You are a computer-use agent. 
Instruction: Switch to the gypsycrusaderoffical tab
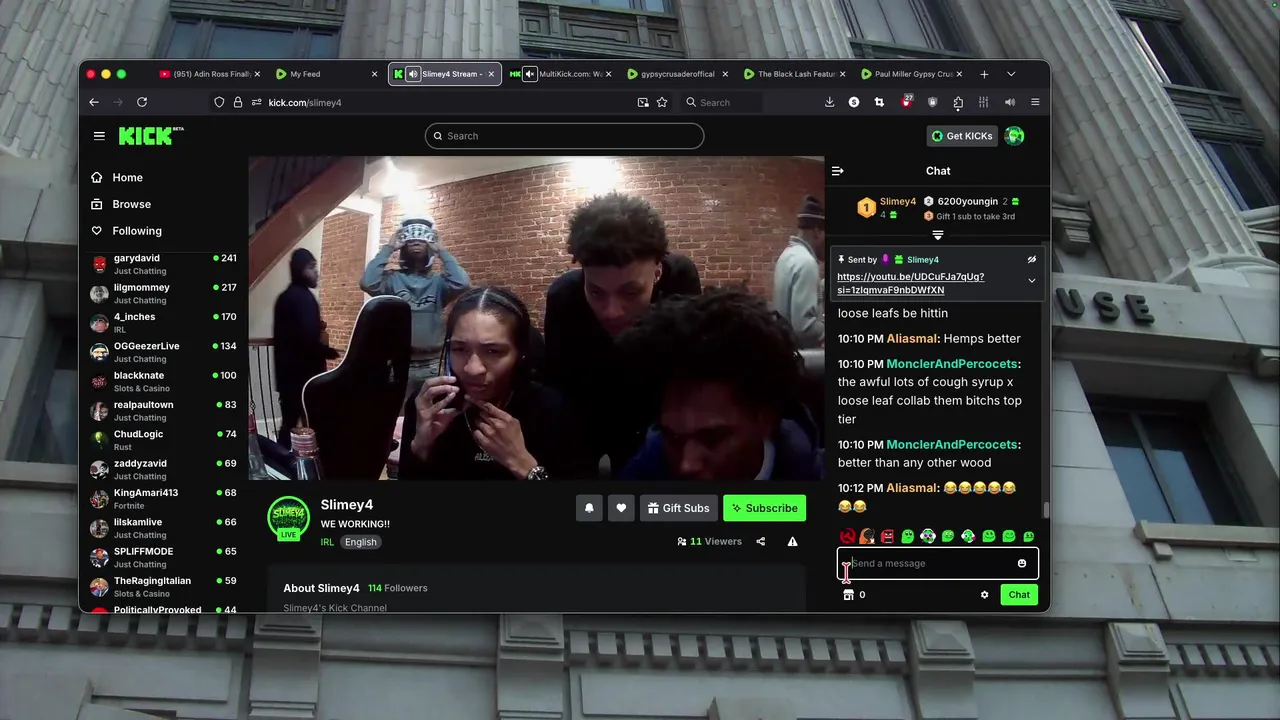(677, 74)
